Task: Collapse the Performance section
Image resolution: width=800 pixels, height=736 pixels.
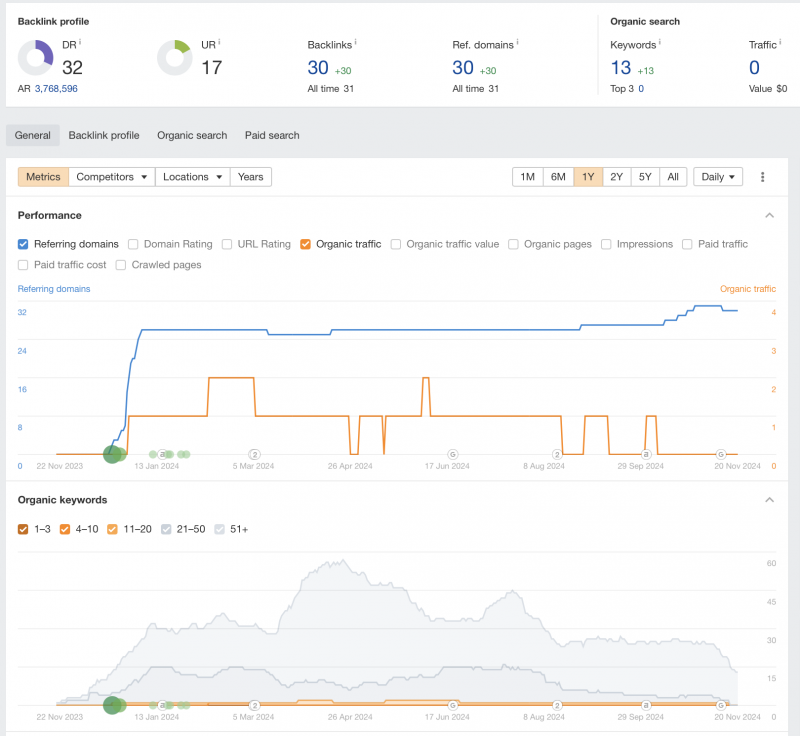Action: click(769, 215)
